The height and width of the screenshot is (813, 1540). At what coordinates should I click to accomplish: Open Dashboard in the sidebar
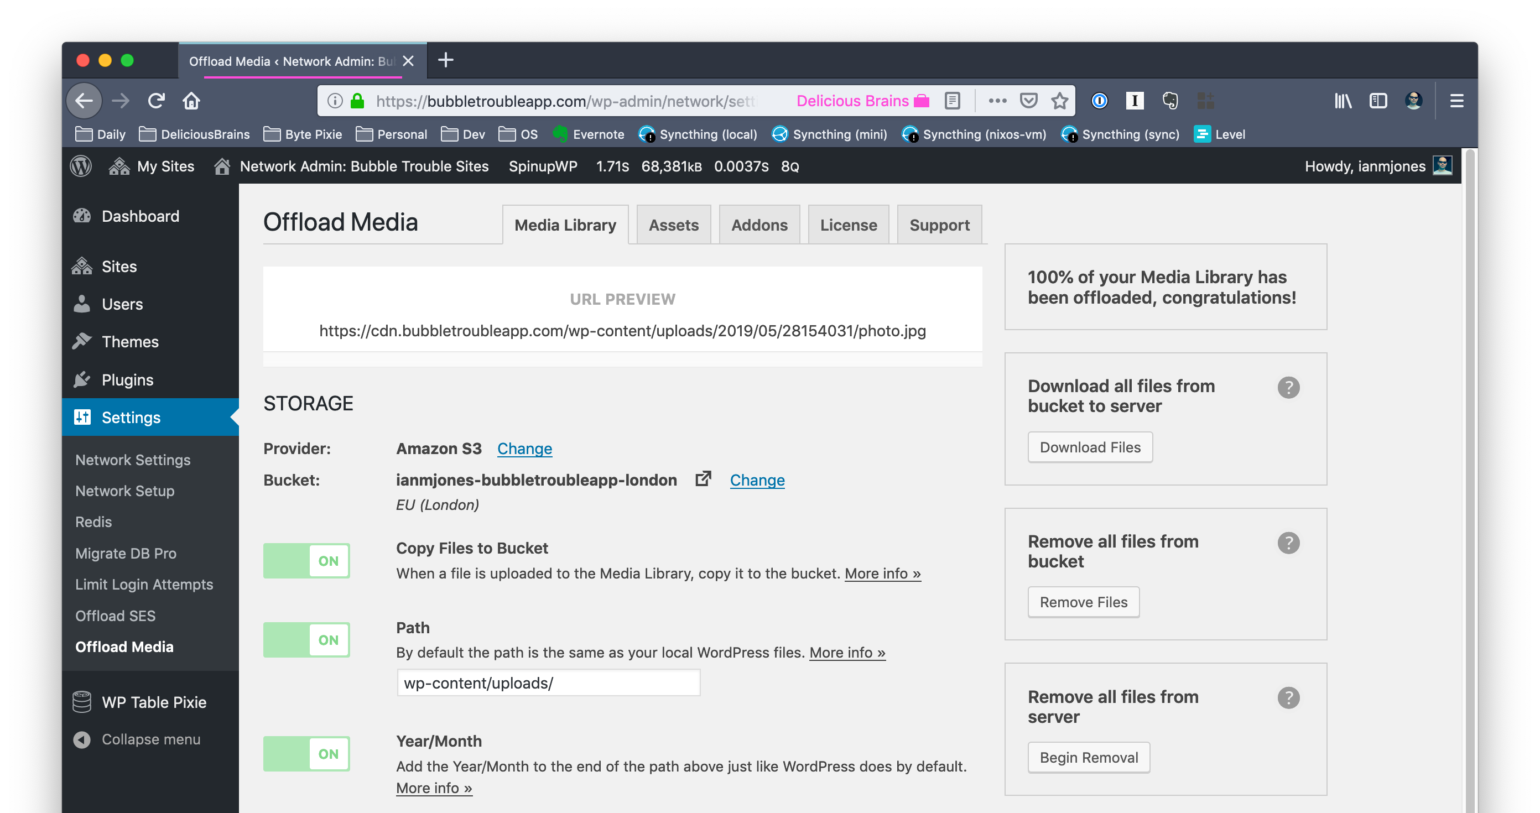tap(150, 216)
